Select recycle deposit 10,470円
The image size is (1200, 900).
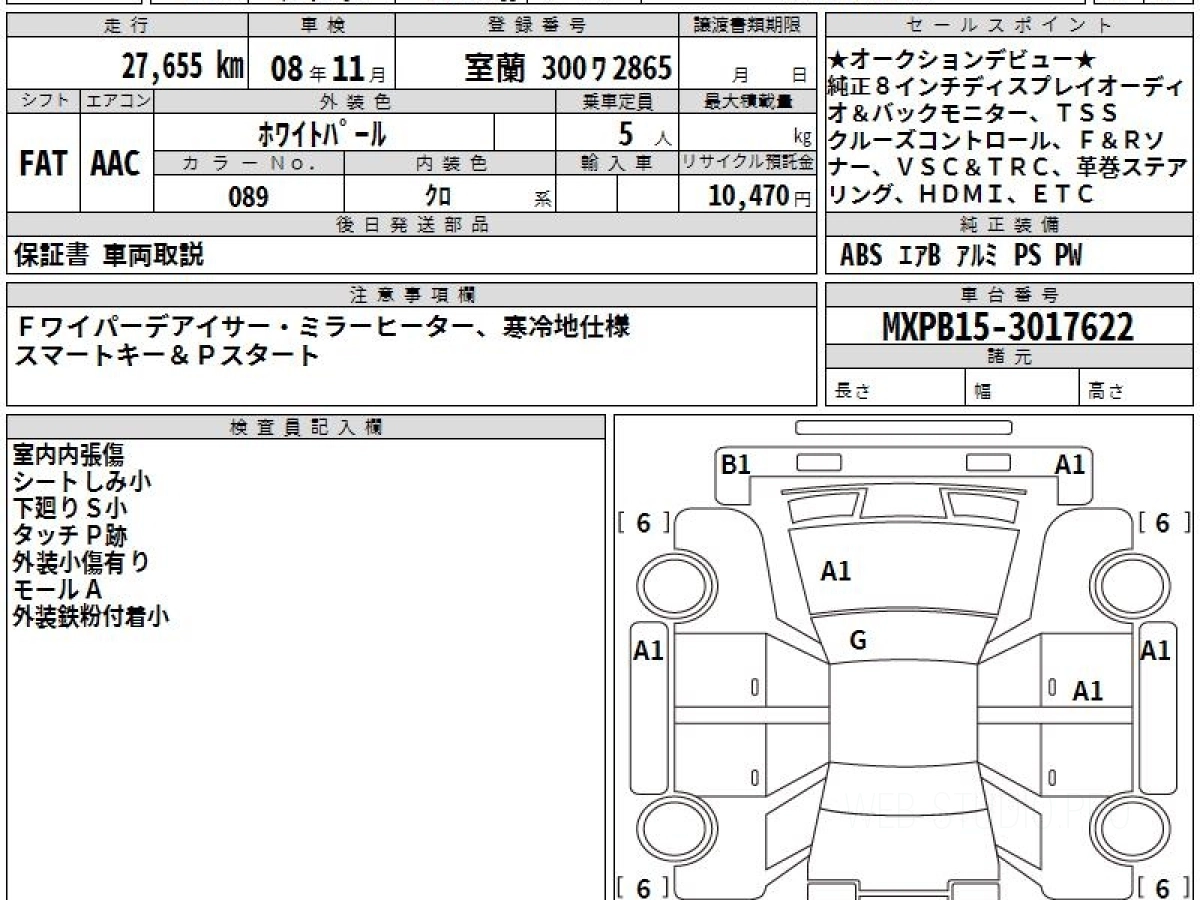point(760,196)
